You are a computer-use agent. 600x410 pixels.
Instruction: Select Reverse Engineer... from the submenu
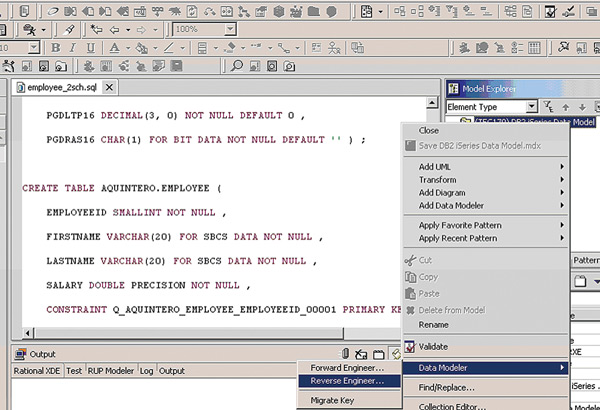click(346, 380)
